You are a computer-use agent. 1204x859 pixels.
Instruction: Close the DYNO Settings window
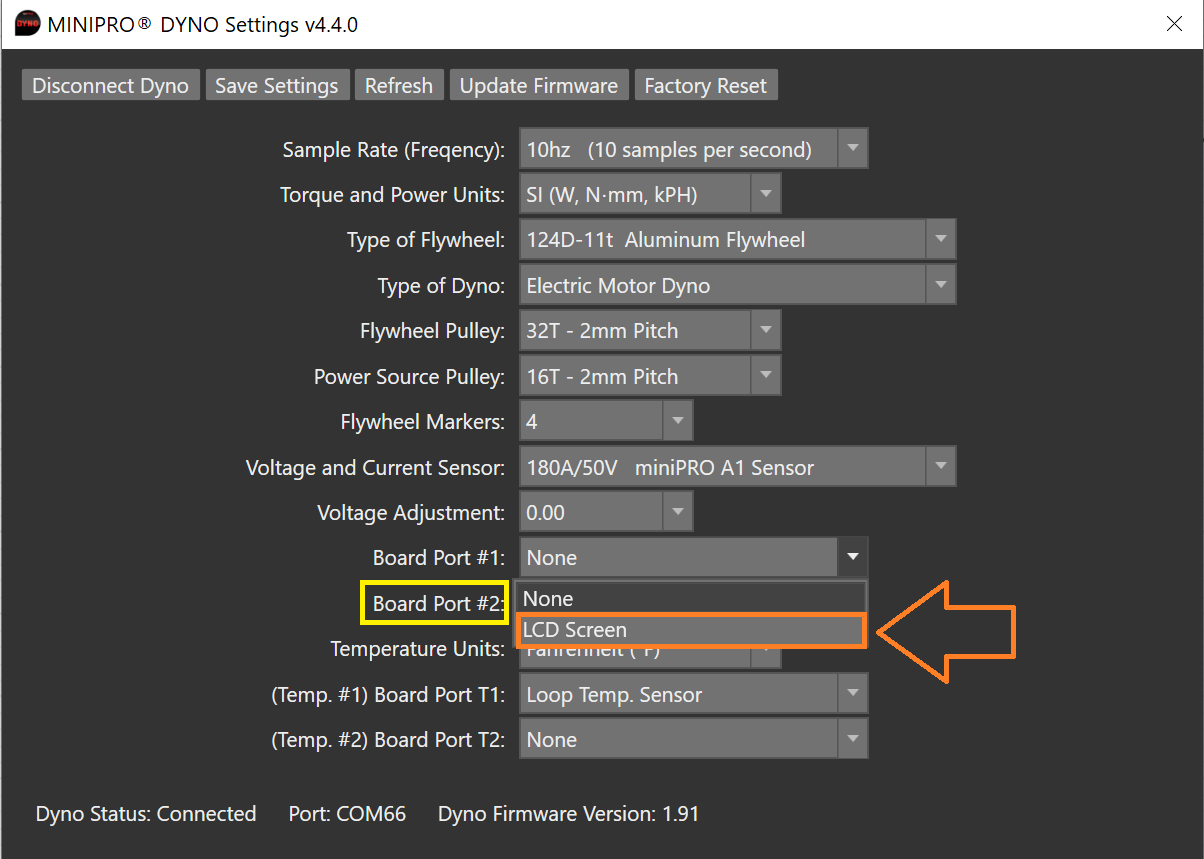[x=1175, y=25]
